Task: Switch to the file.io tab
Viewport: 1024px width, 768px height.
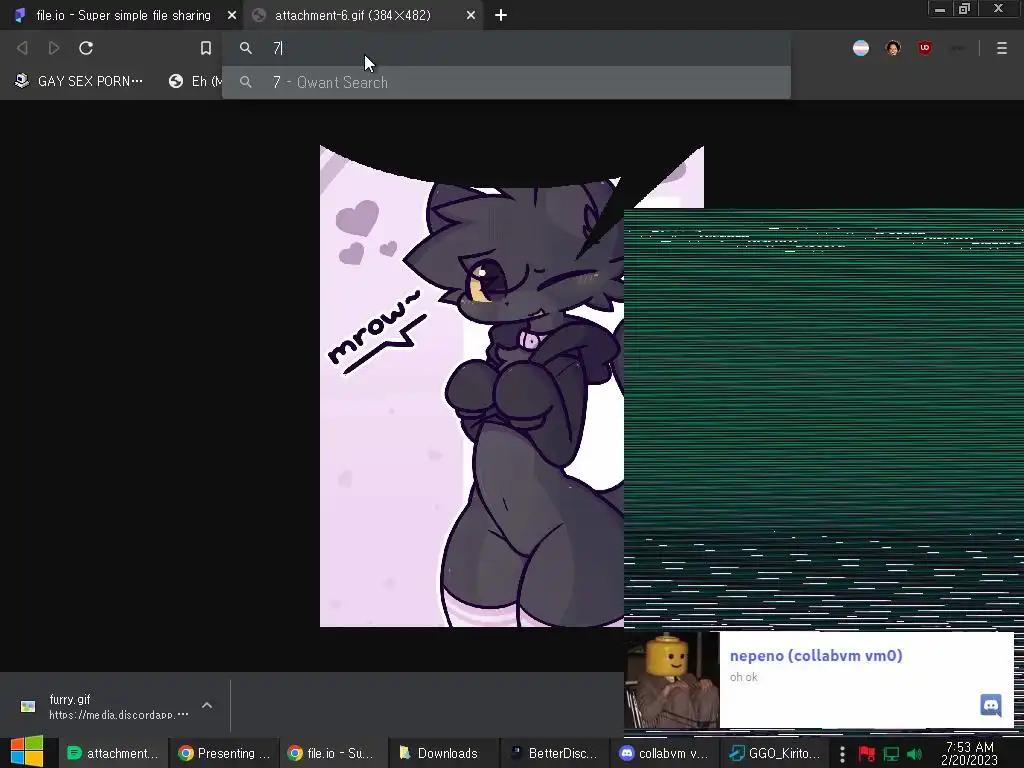Action: click(122, 15)
